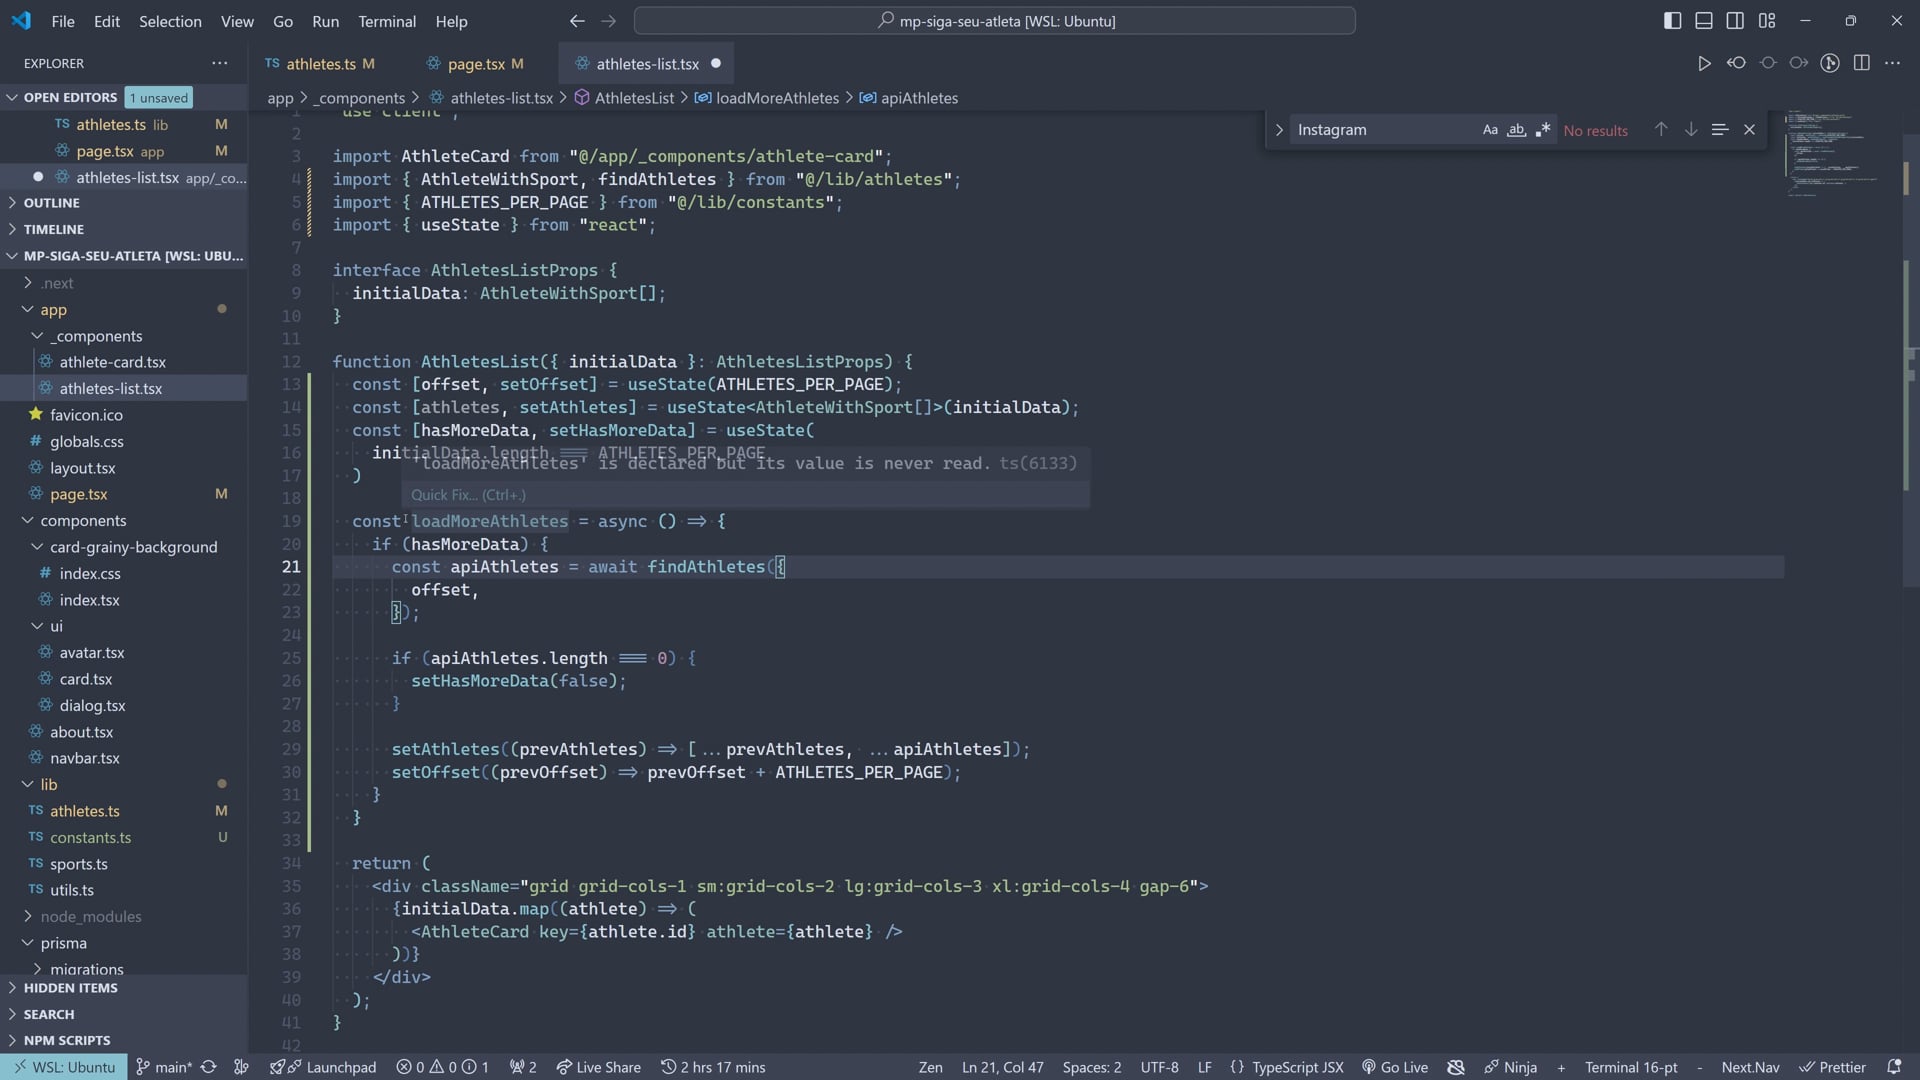Click next match arrow in find widget

pos(1690,130)
